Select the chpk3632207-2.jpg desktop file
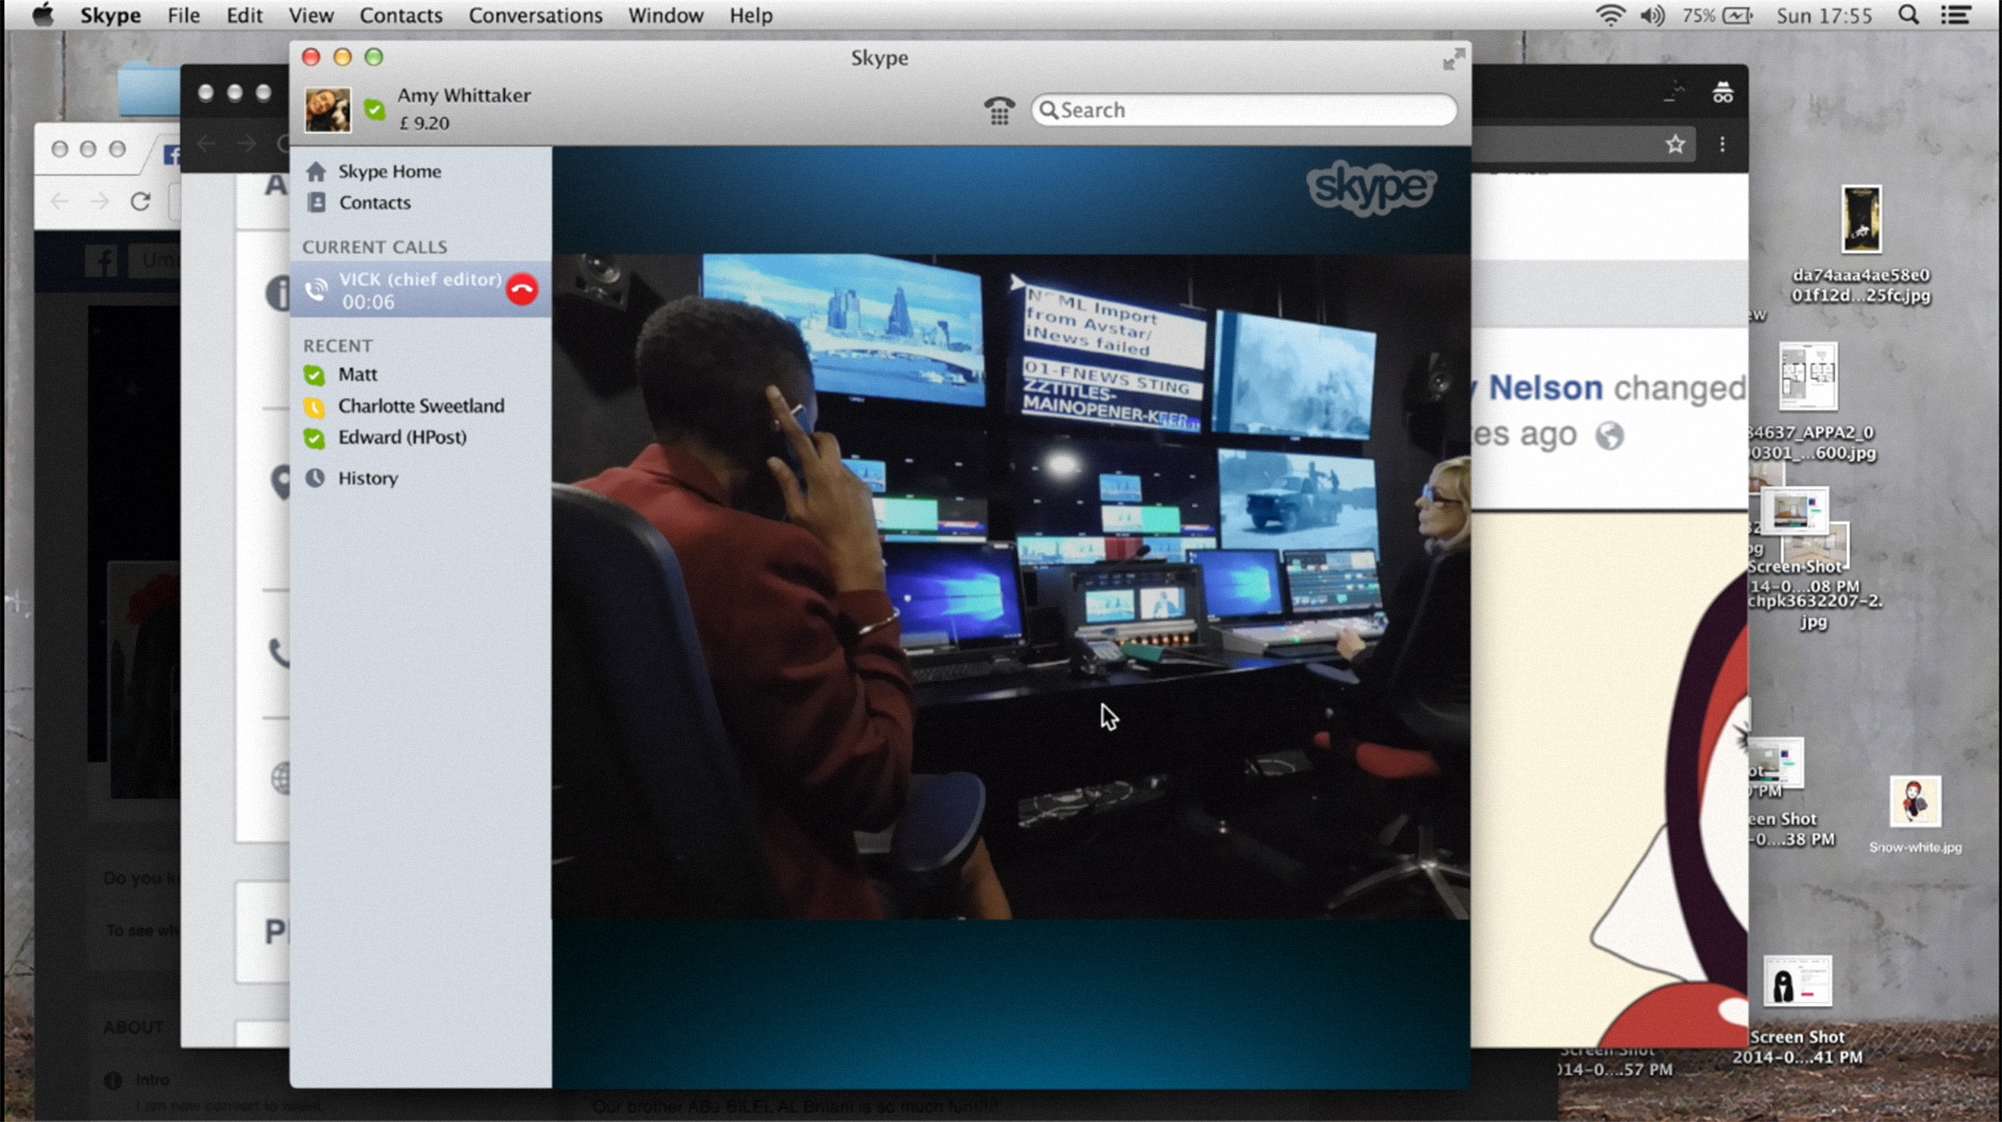 tap(1814, 575)
